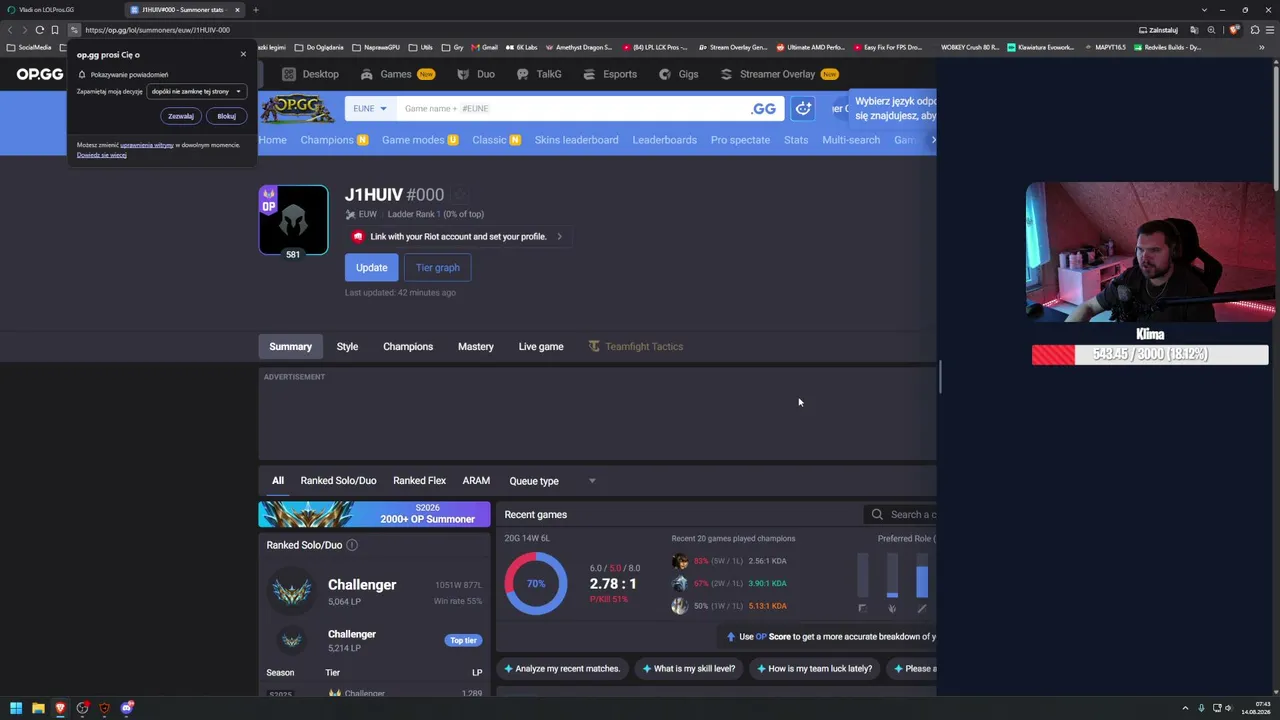
Task: Favorite summoner J1HUIV with the star icon
Action: click(460, 195)
